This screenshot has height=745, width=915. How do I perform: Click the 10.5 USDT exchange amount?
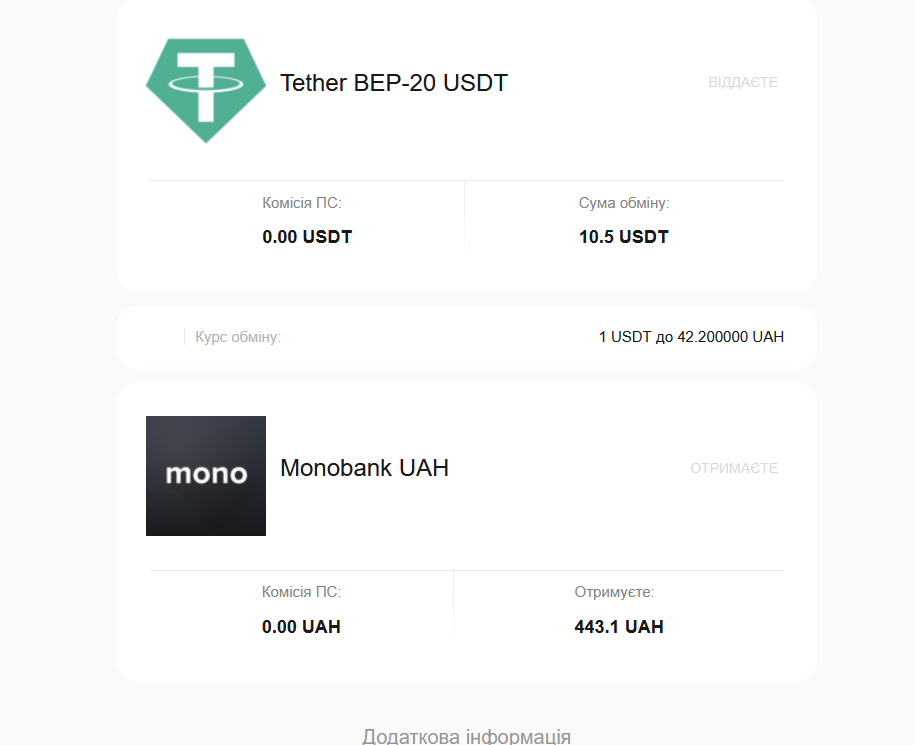click(x=624, y=237)
